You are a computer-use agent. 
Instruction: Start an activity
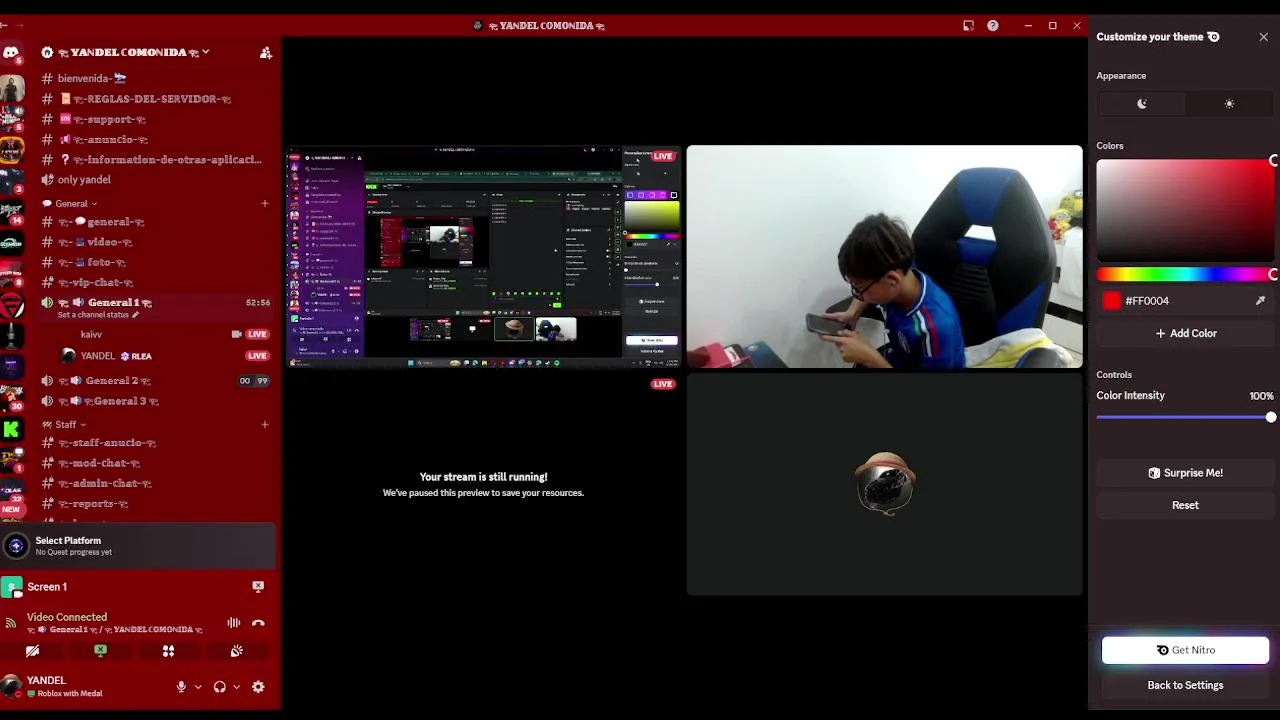[168, 651]
